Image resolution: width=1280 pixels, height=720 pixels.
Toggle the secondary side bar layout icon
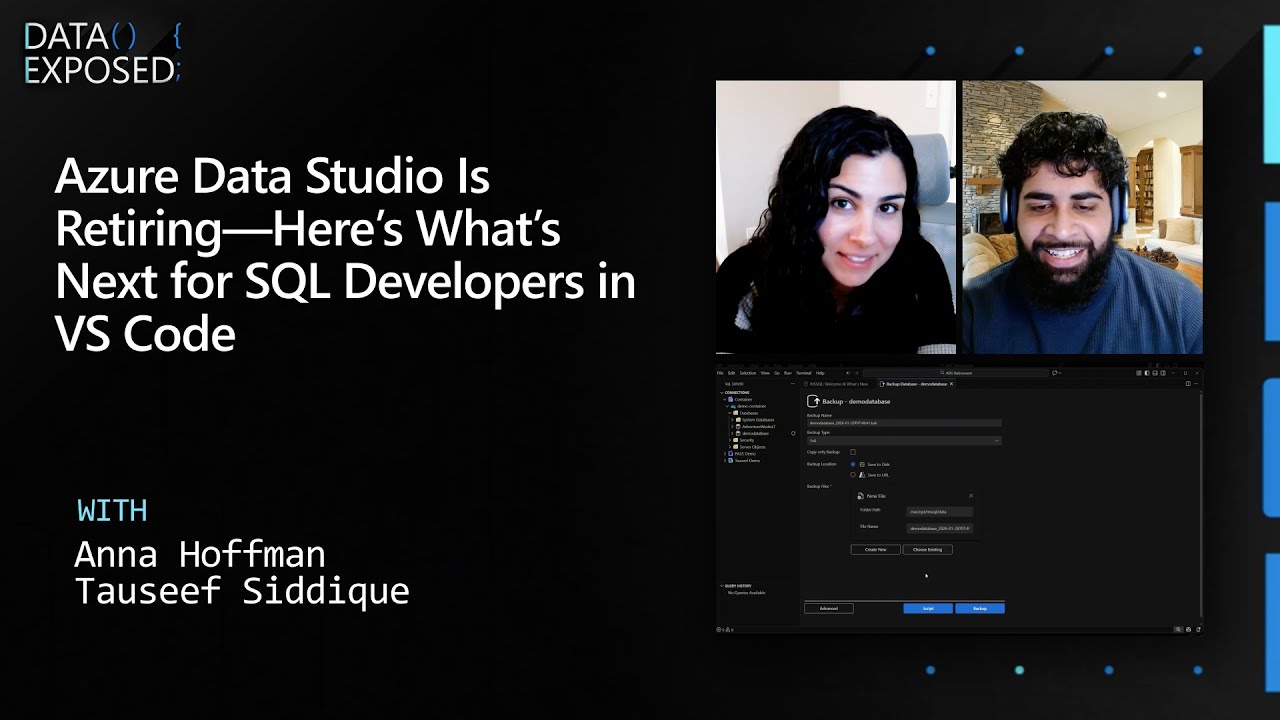tap(1163, 373)
